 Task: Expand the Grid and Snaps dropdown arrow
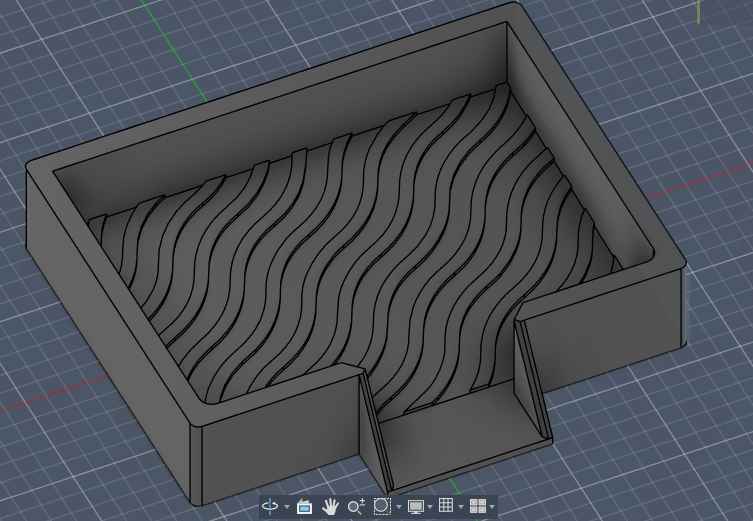[x=461, y=507]
